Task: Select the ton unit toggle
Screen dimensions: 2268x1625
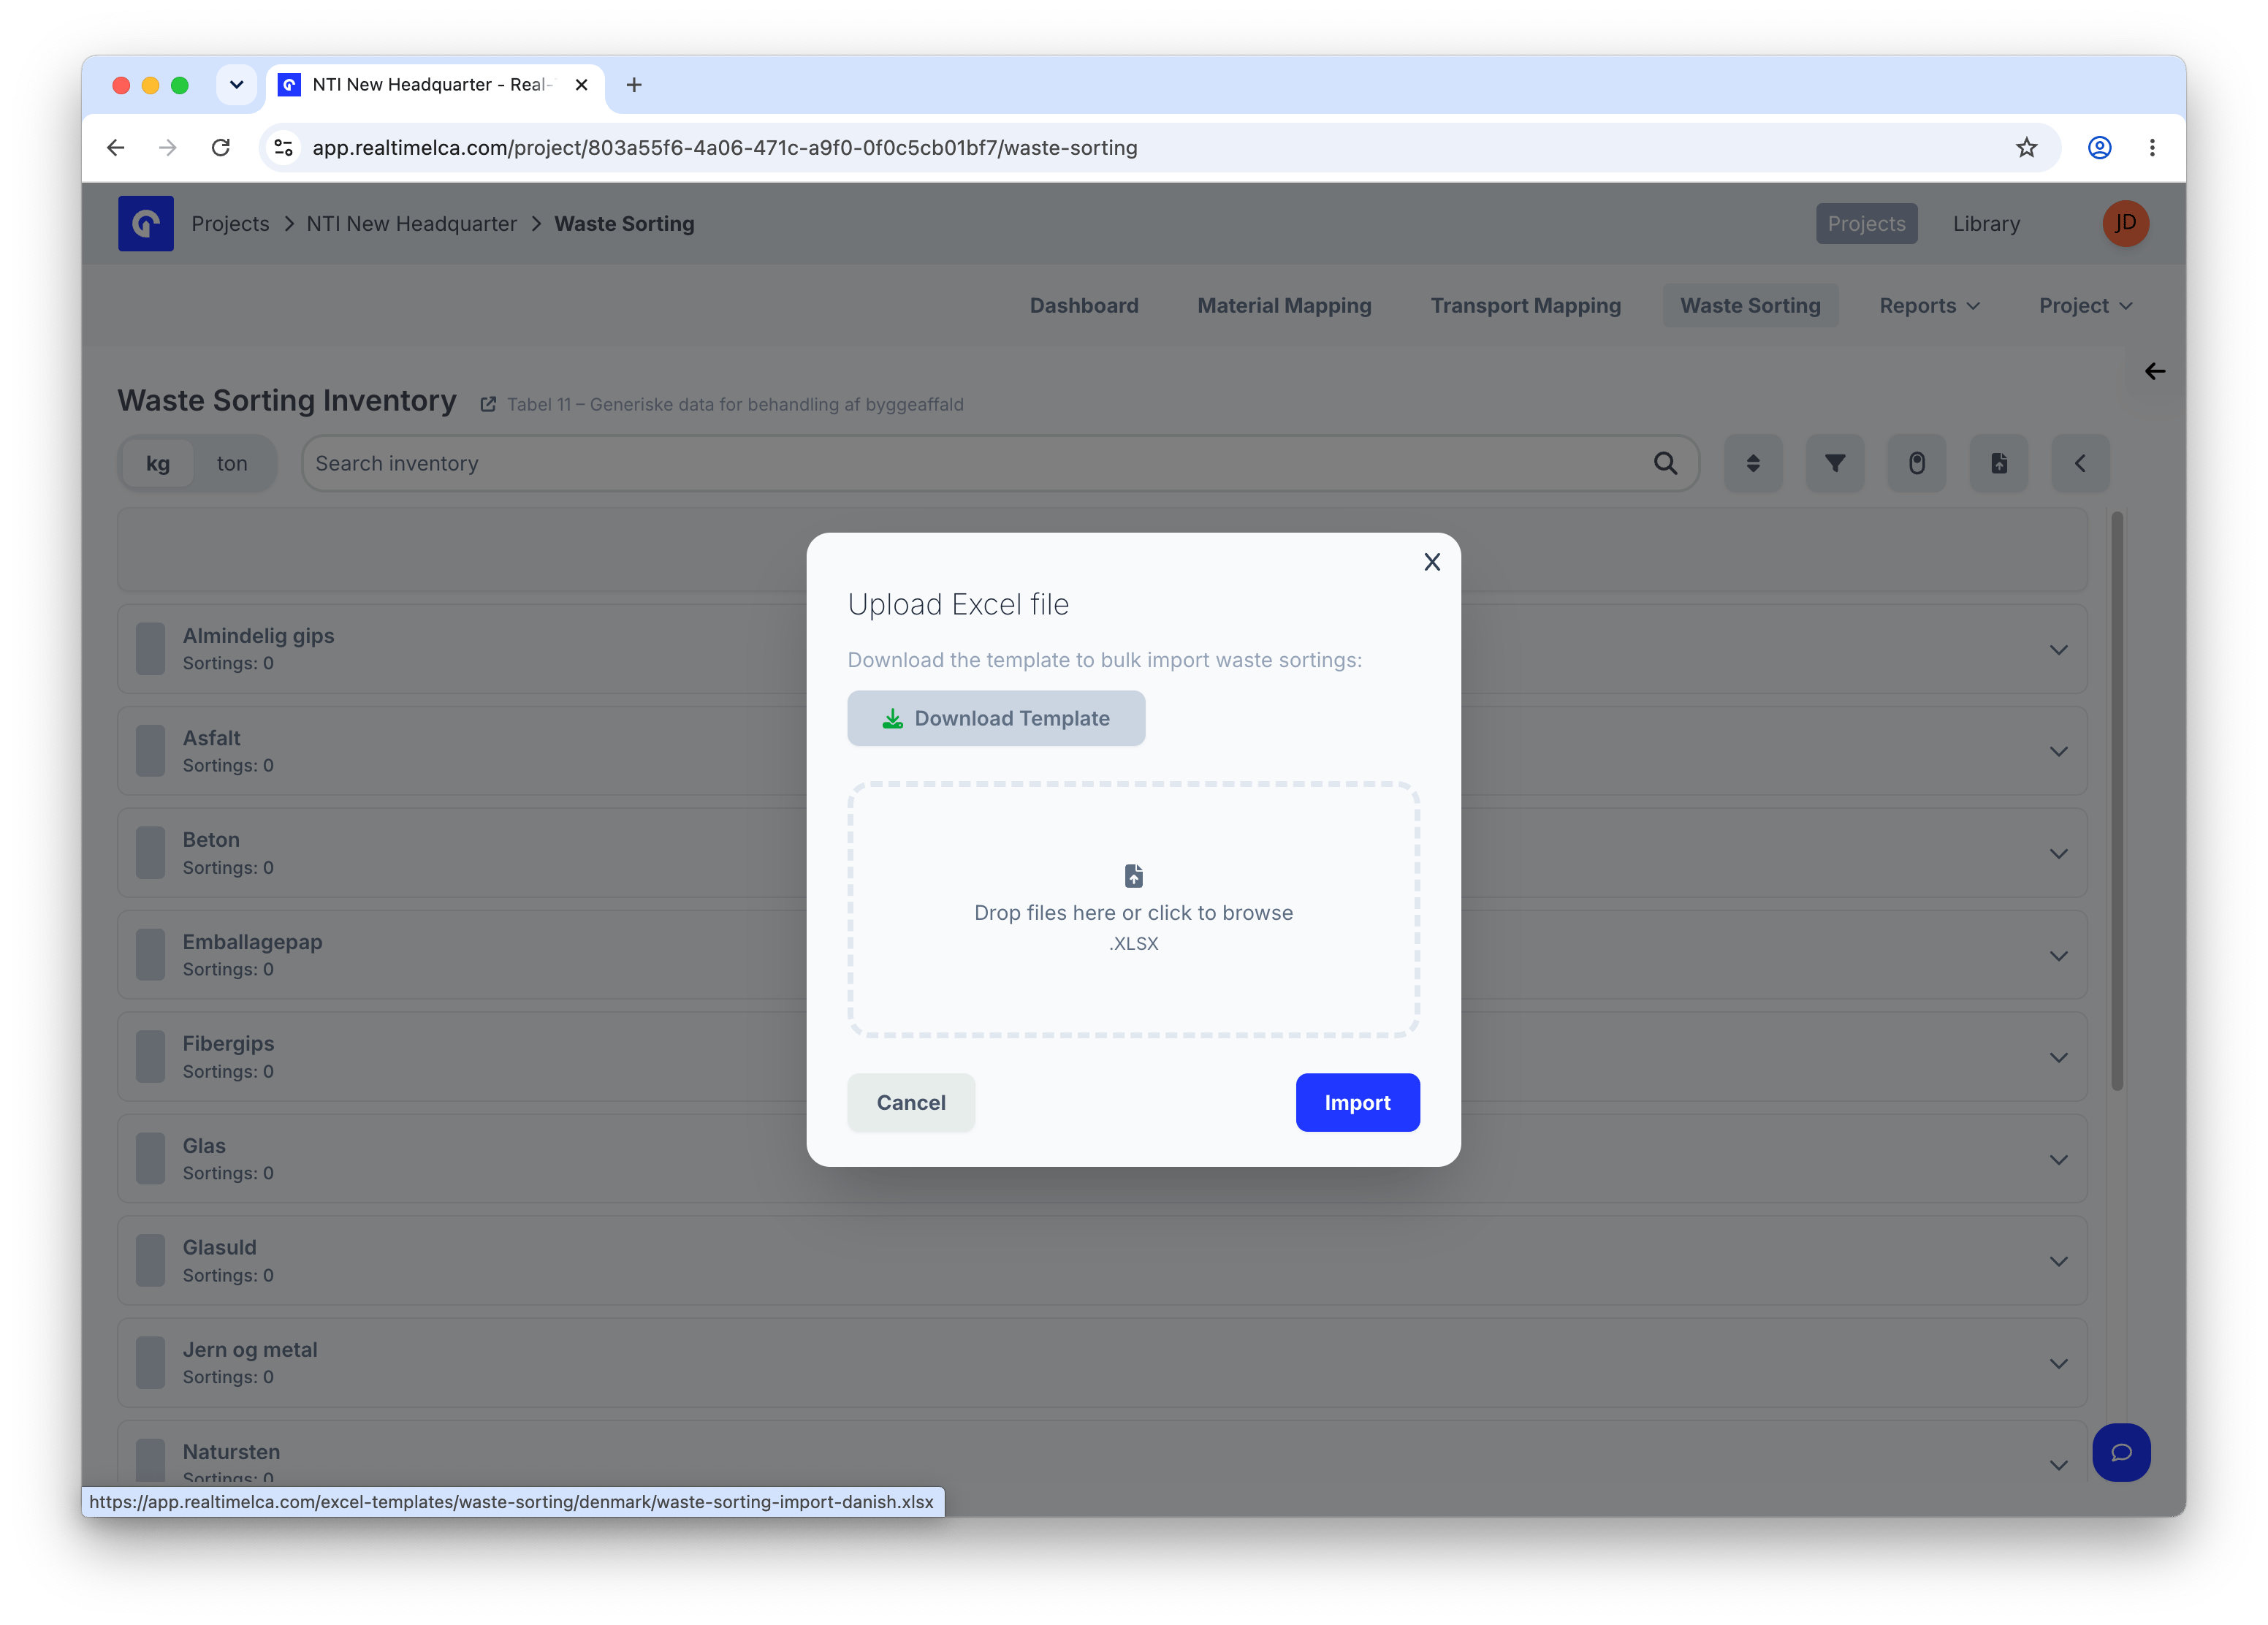Action: point(232,463)
